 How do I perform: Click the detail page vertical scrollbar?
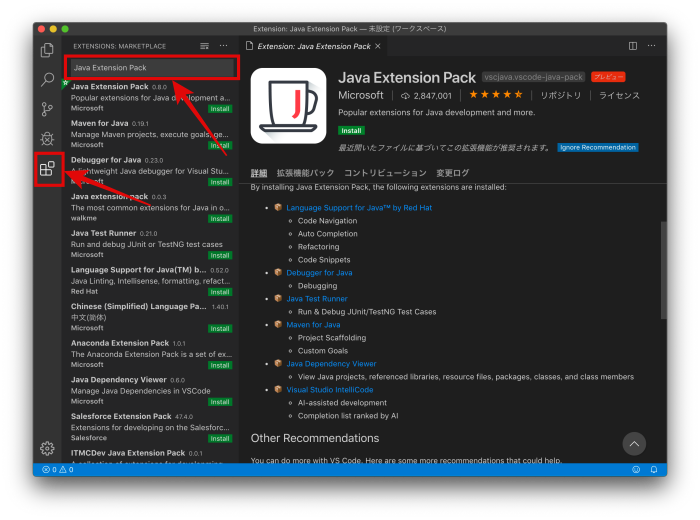coord(663,270)
